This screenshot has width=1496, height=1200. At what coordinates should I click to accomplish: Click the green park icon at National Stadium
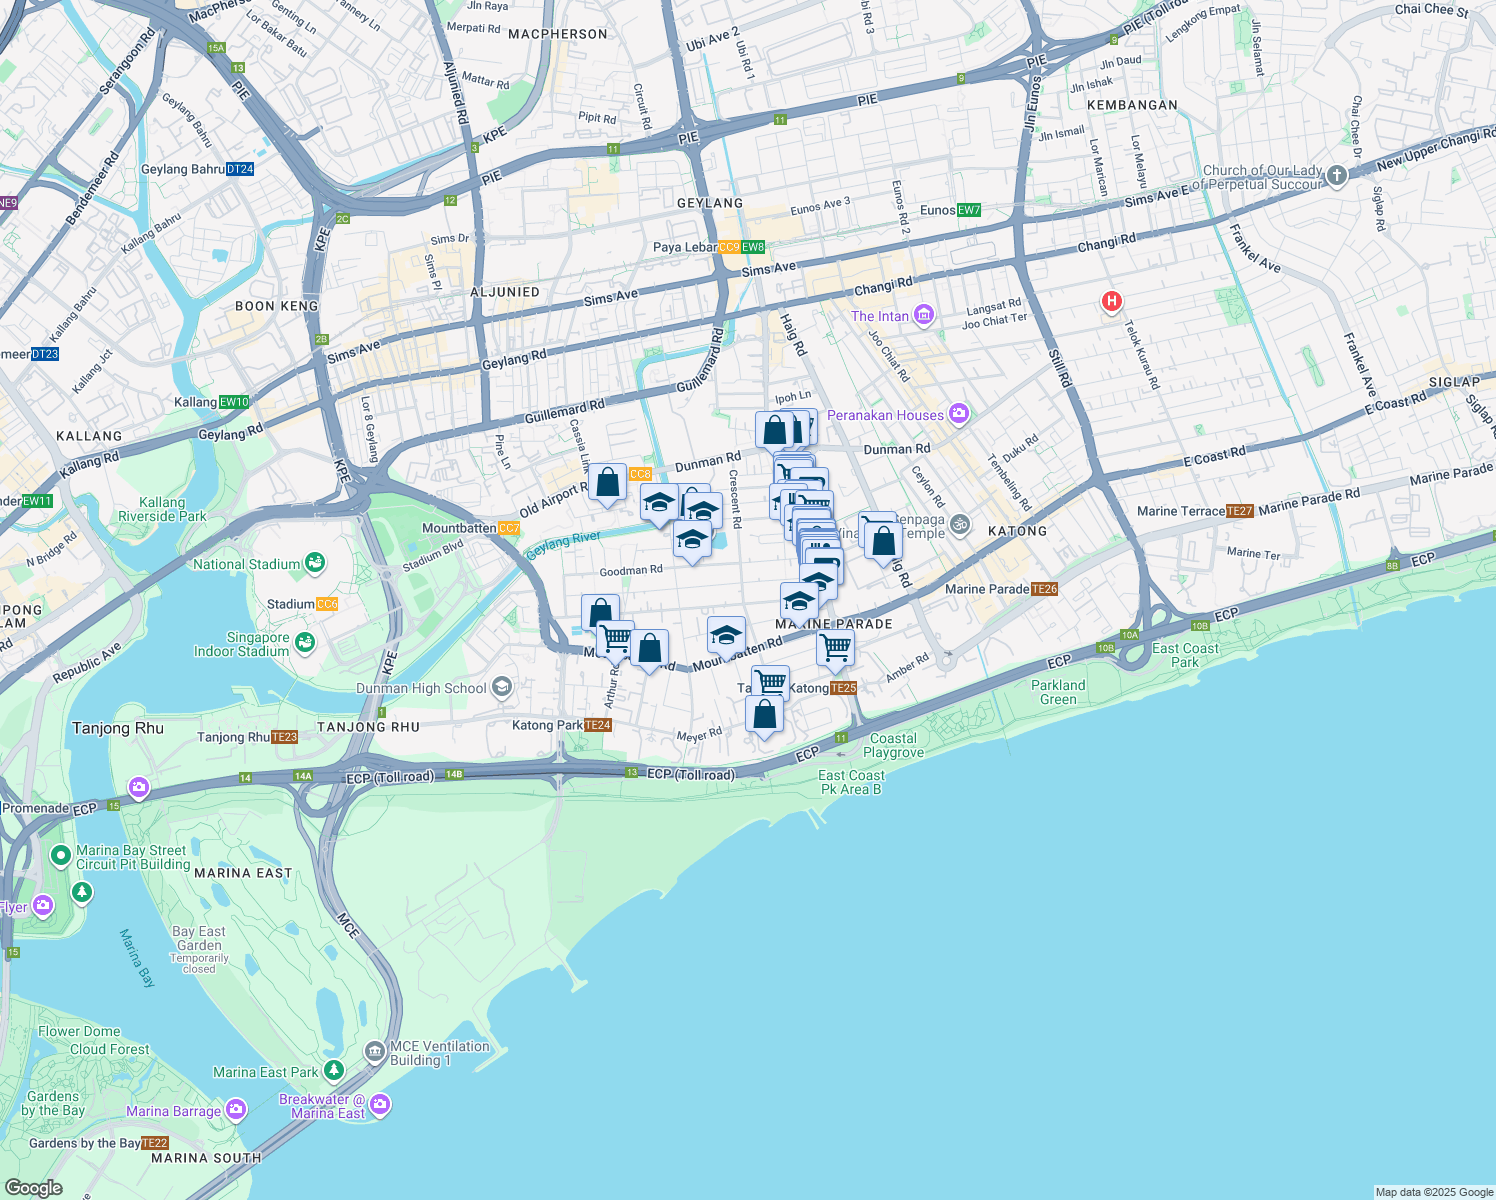point(313,563)
